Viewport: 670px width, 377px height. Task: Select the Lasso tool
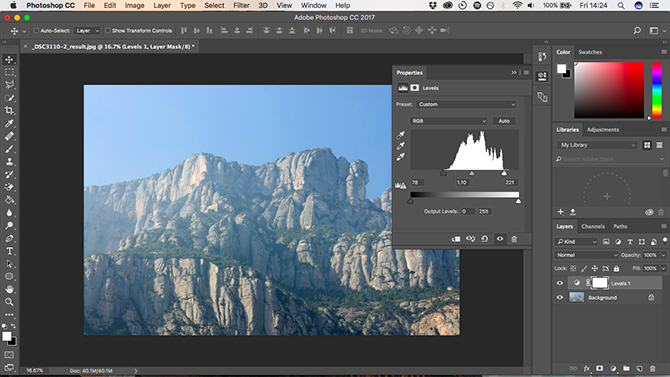pos(9,85)
